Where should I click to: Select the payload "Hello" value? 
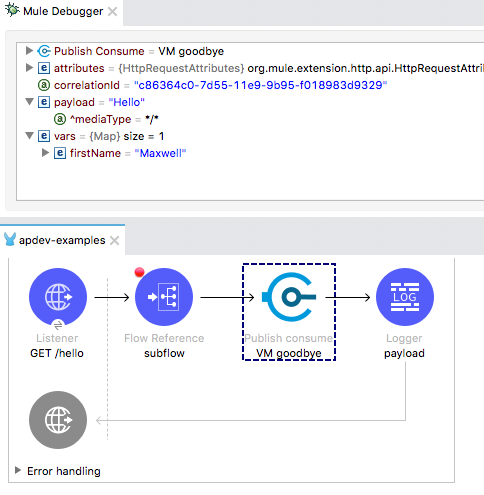(x=127, y=102)
